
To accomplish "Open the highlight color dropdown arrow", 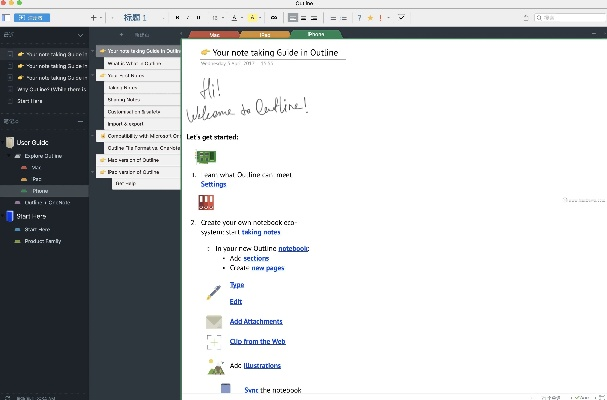I will click(x=260, y=18).
